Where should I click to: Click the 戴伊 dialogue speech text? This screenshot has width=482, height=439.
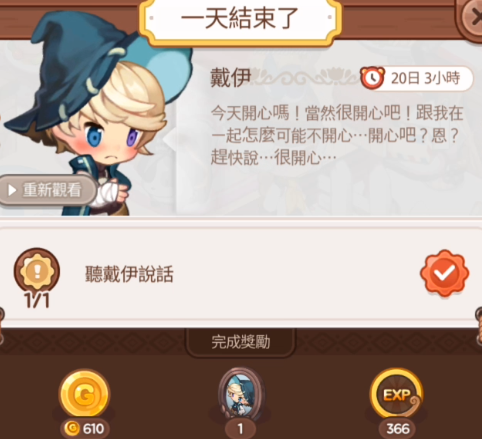337,135
